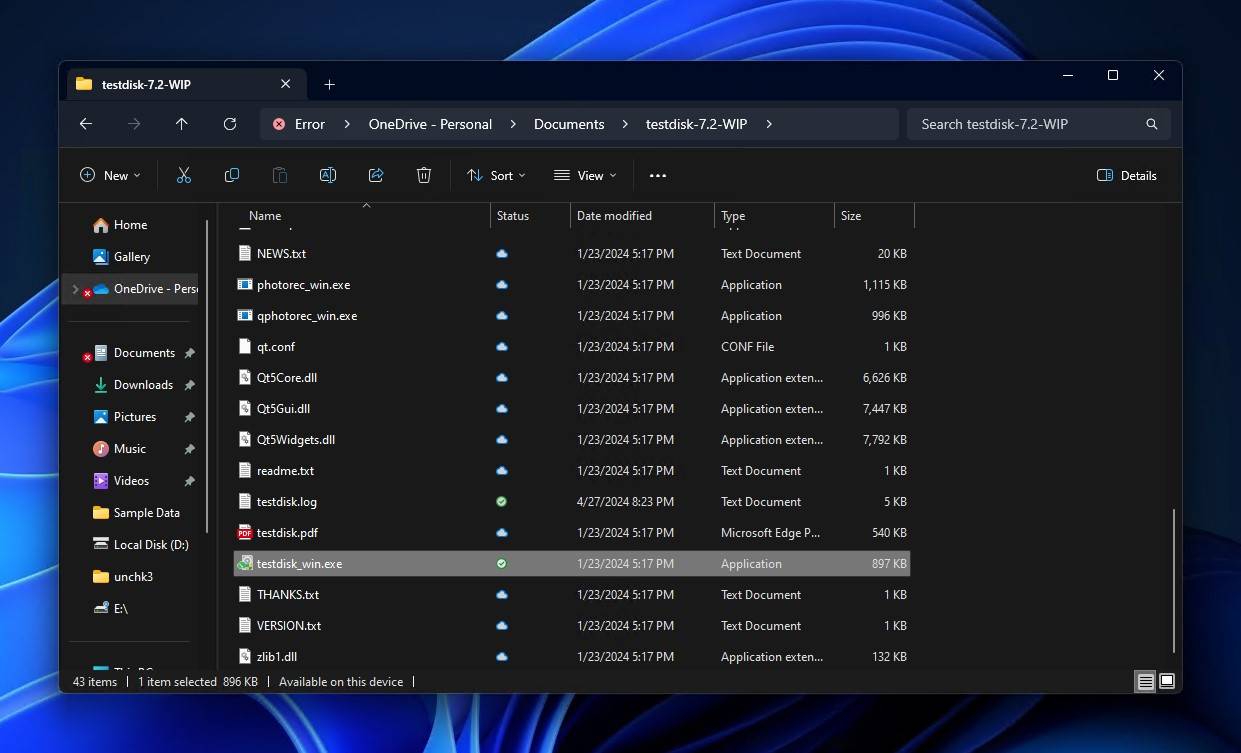This screenshot has width=1241, height=753.
Task: Expand chevron after Documents breadcrumb
Action: [x=625, y=124]
